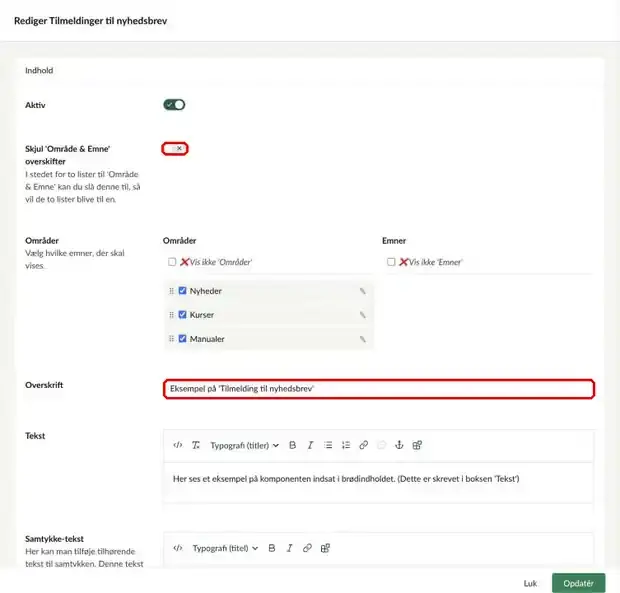Edit the Kurser item with pencil icon
The height and width of the screenshot is (593, 620).
363,315
